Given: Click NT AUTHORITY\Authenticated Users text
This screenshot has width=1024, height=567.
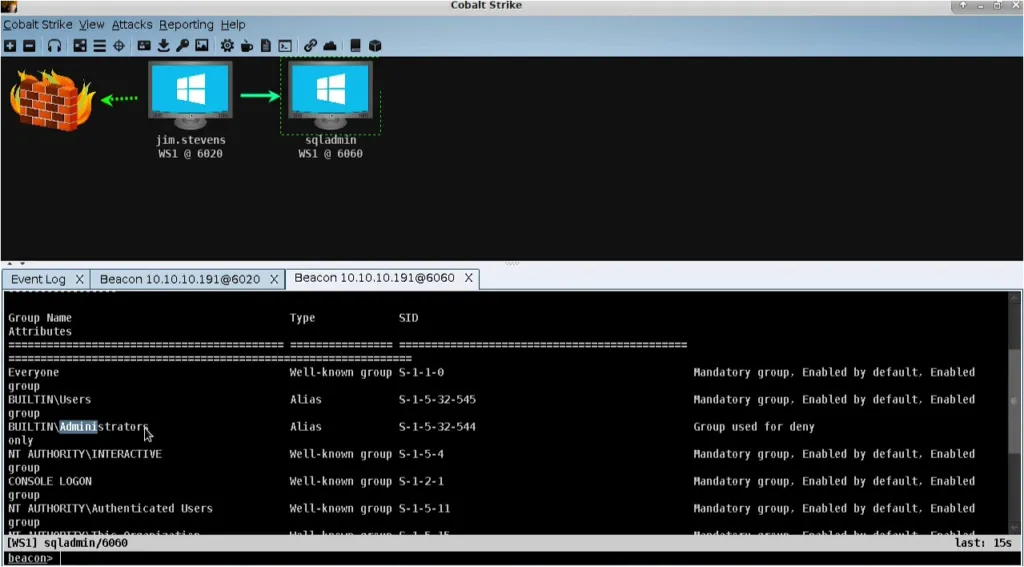Looking at the screenshot, I should (110, 508).
